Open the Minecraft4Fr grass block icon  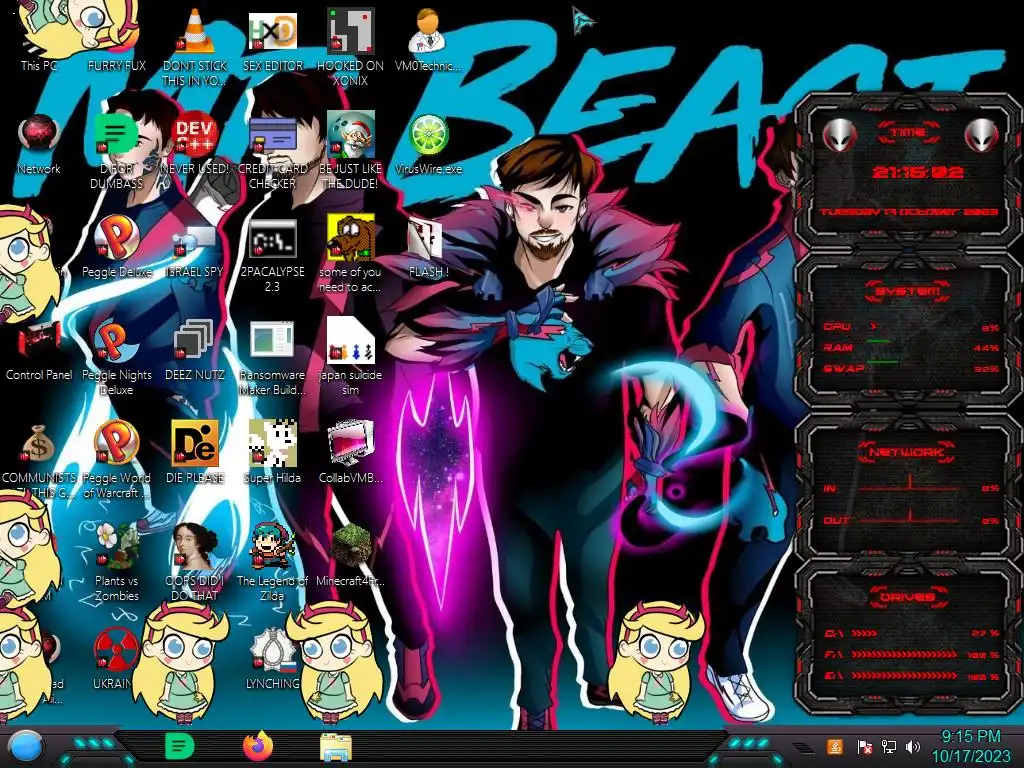point(350,547)
